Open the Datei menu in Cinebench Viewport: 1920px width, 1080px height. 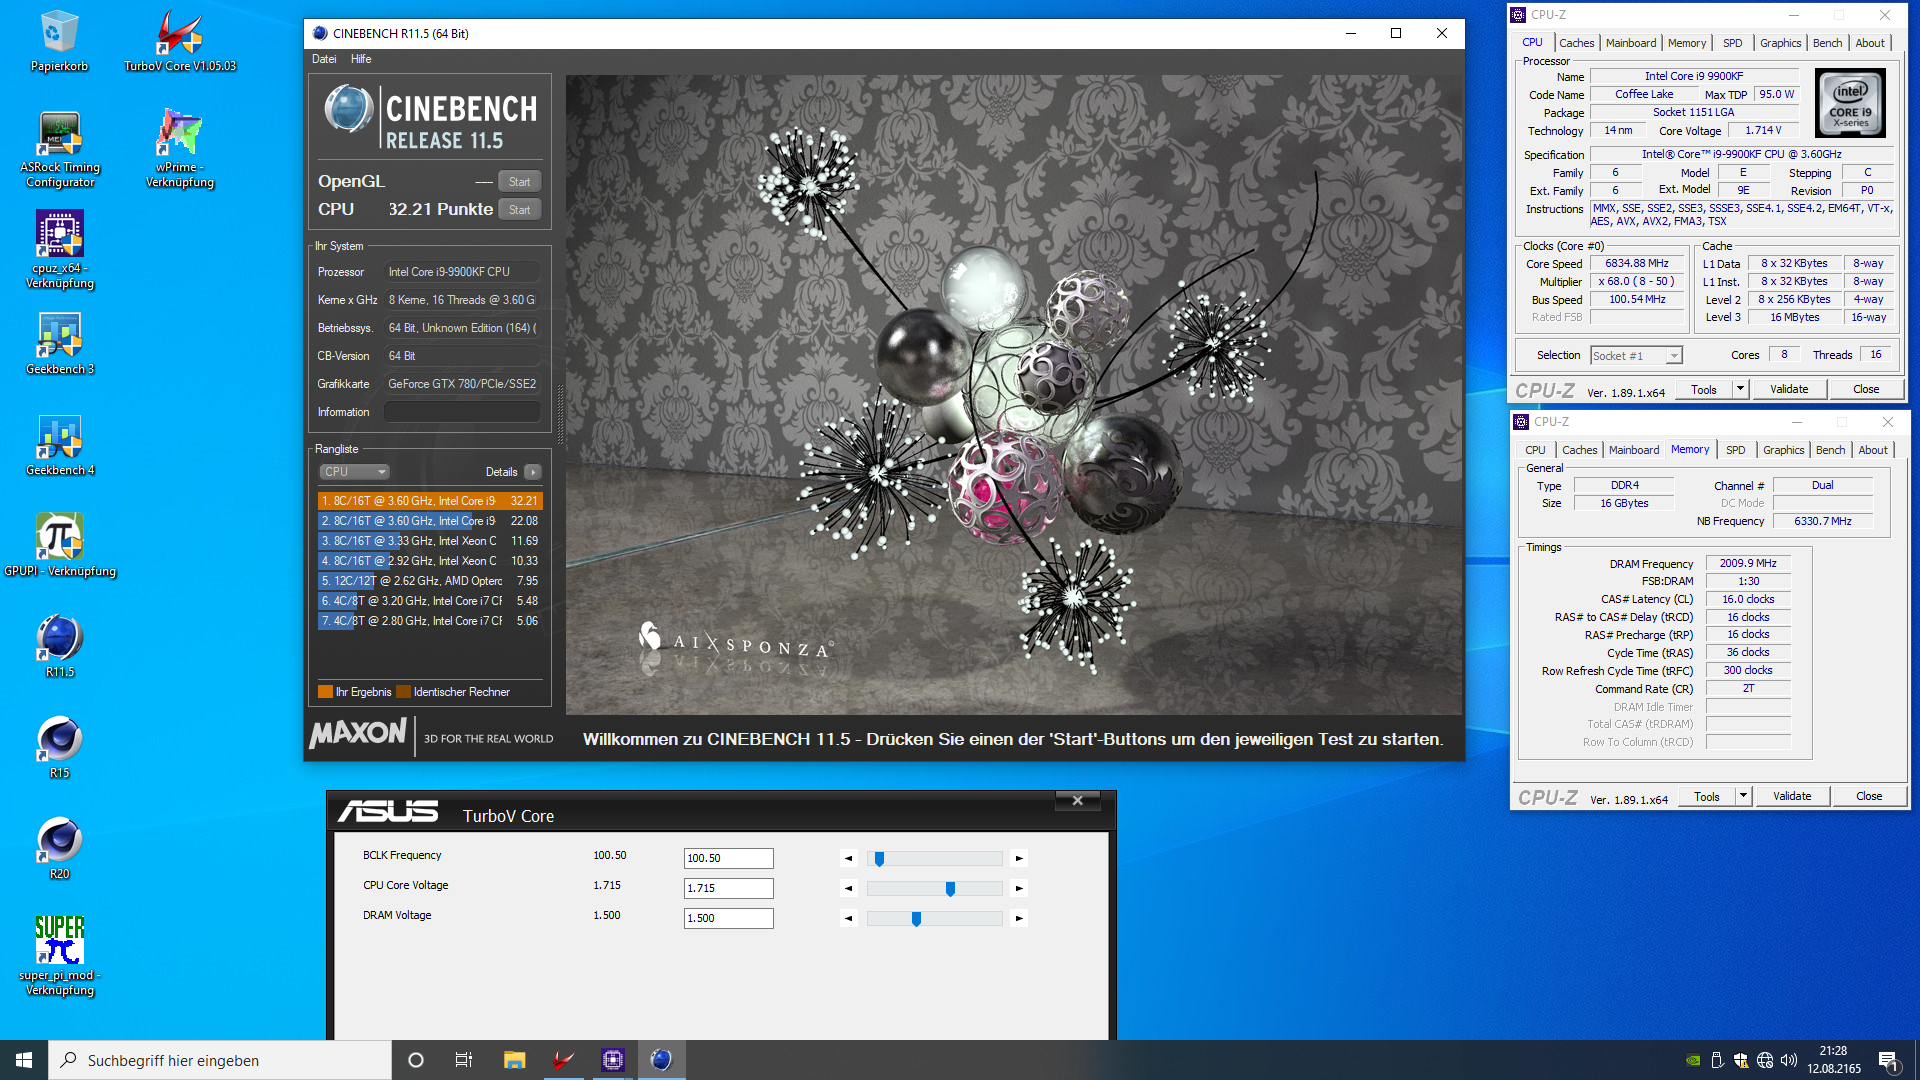coord(324,59)
